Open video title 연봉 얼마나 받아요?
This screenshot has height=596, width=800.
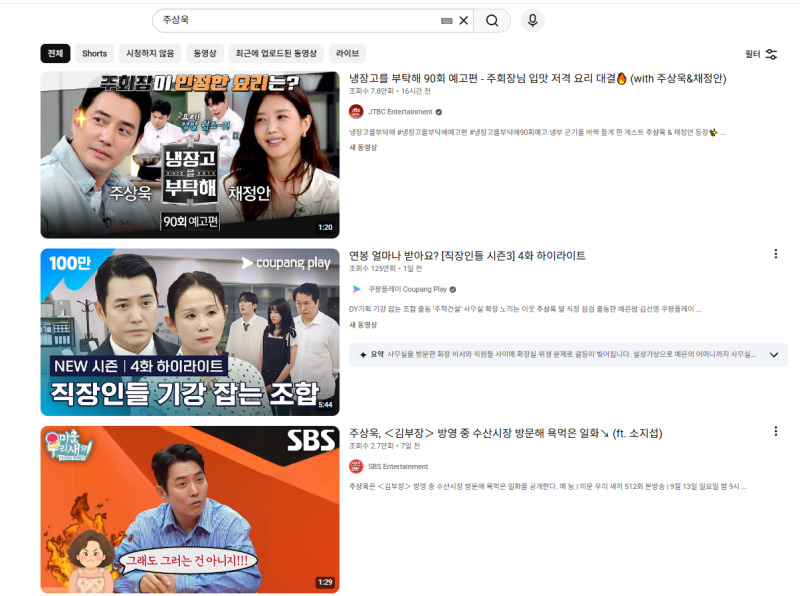pos(467,256)
